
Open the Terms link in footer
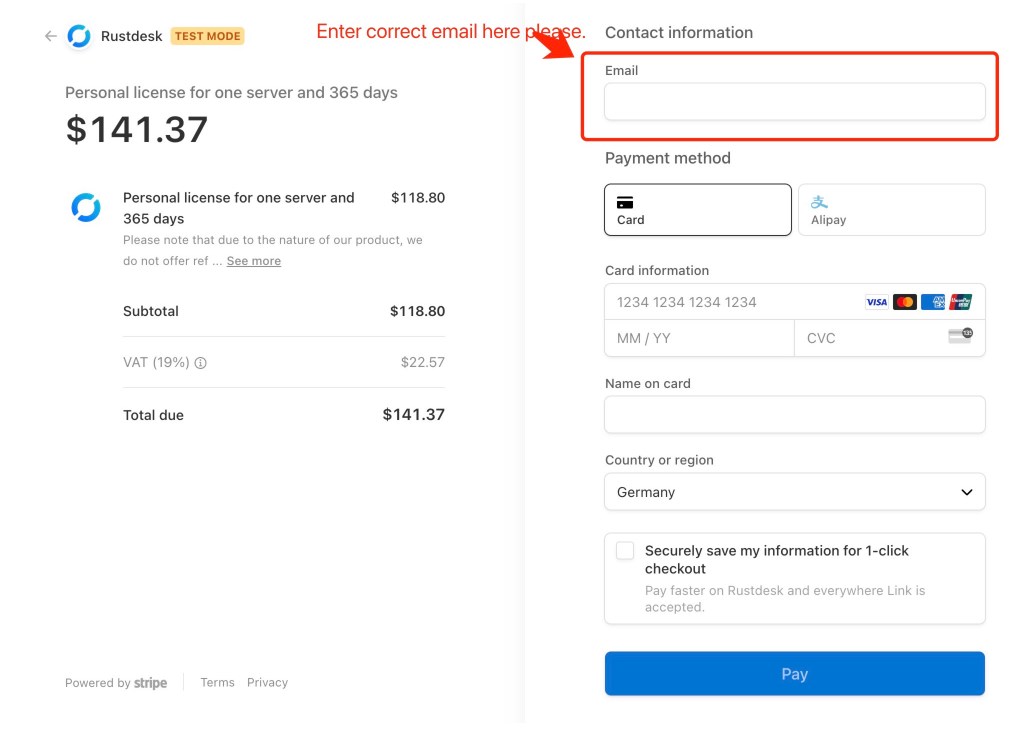(217, 683)
